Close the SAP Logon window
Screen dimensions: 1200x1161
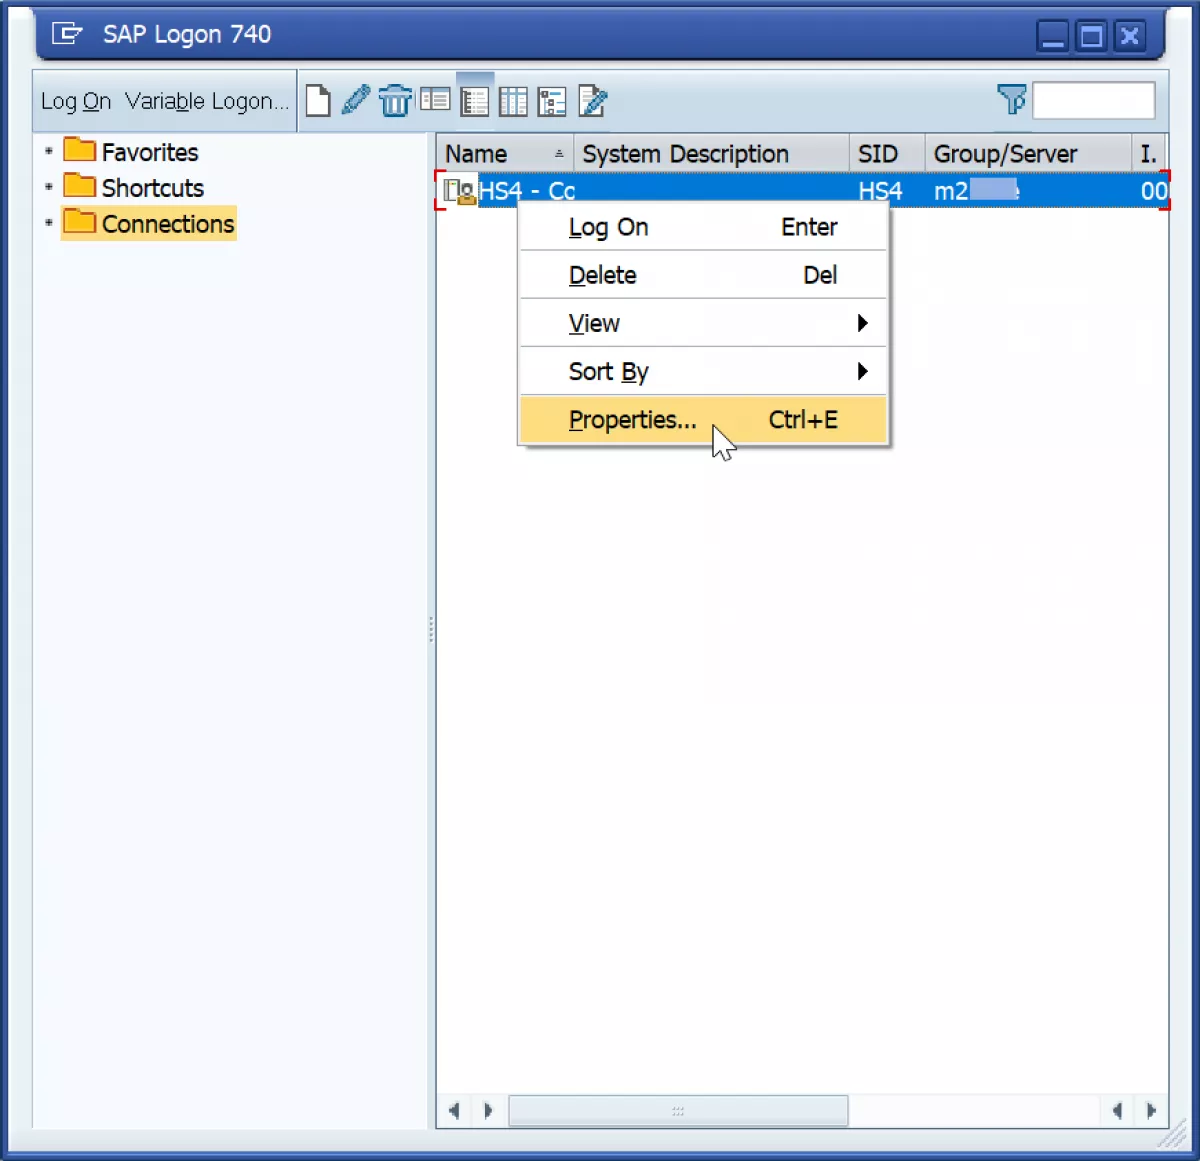pyautogui.click(x=1130, y=37)
